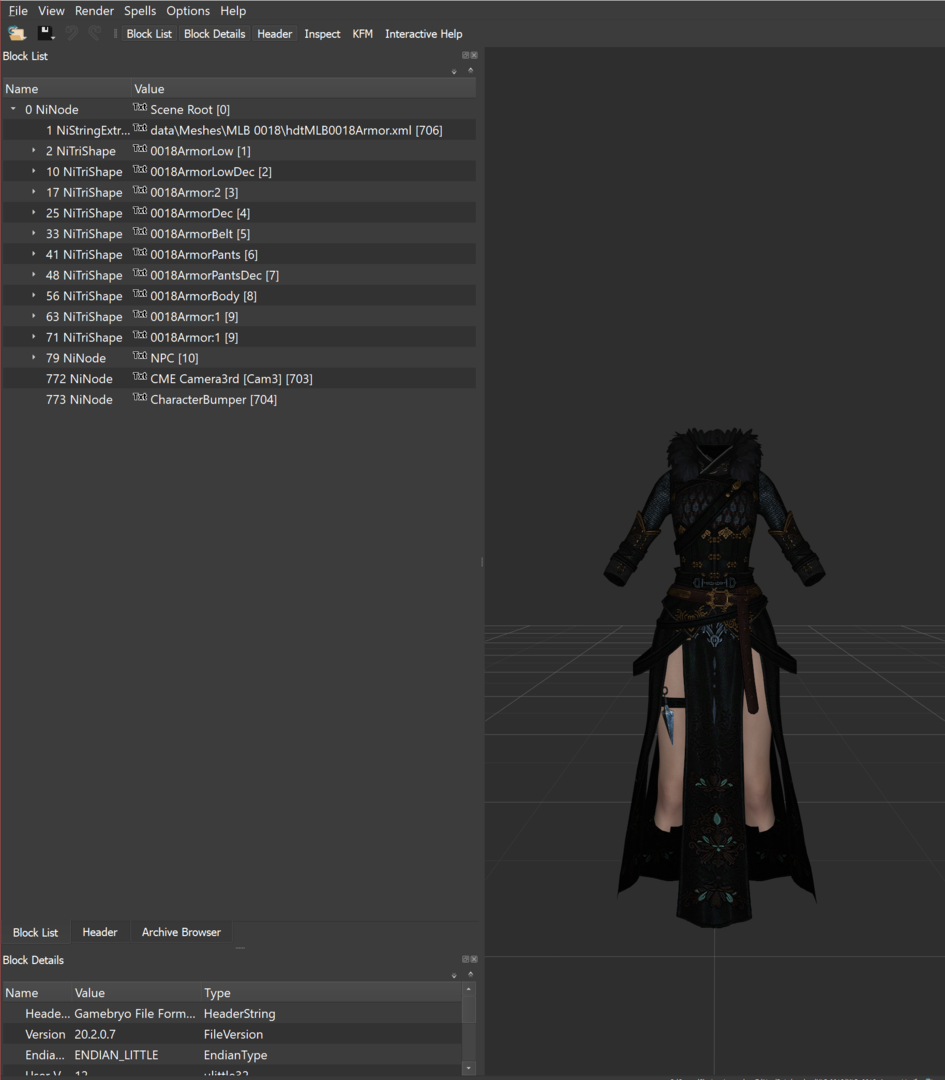Screen dimensions: 945x1080
Task: Toggle Header toolbar button
Action: click(274, 34)
